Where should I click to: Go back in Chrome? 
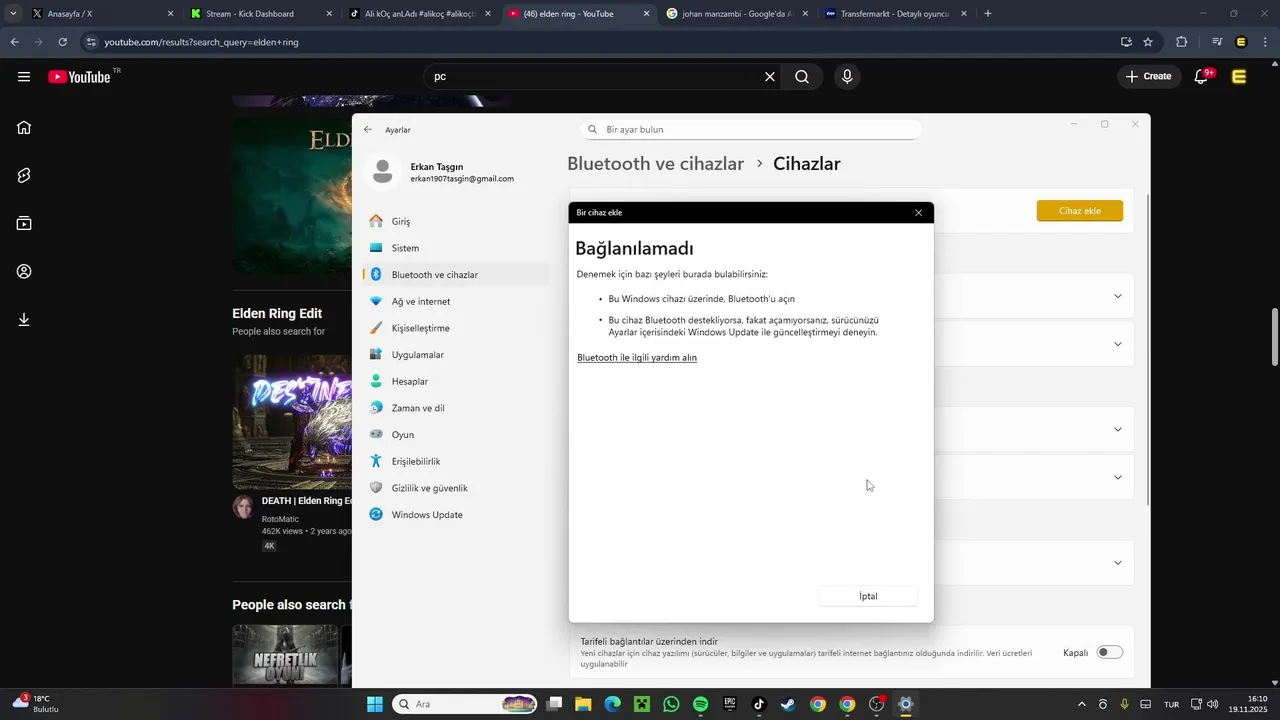(x=14, y=42)
